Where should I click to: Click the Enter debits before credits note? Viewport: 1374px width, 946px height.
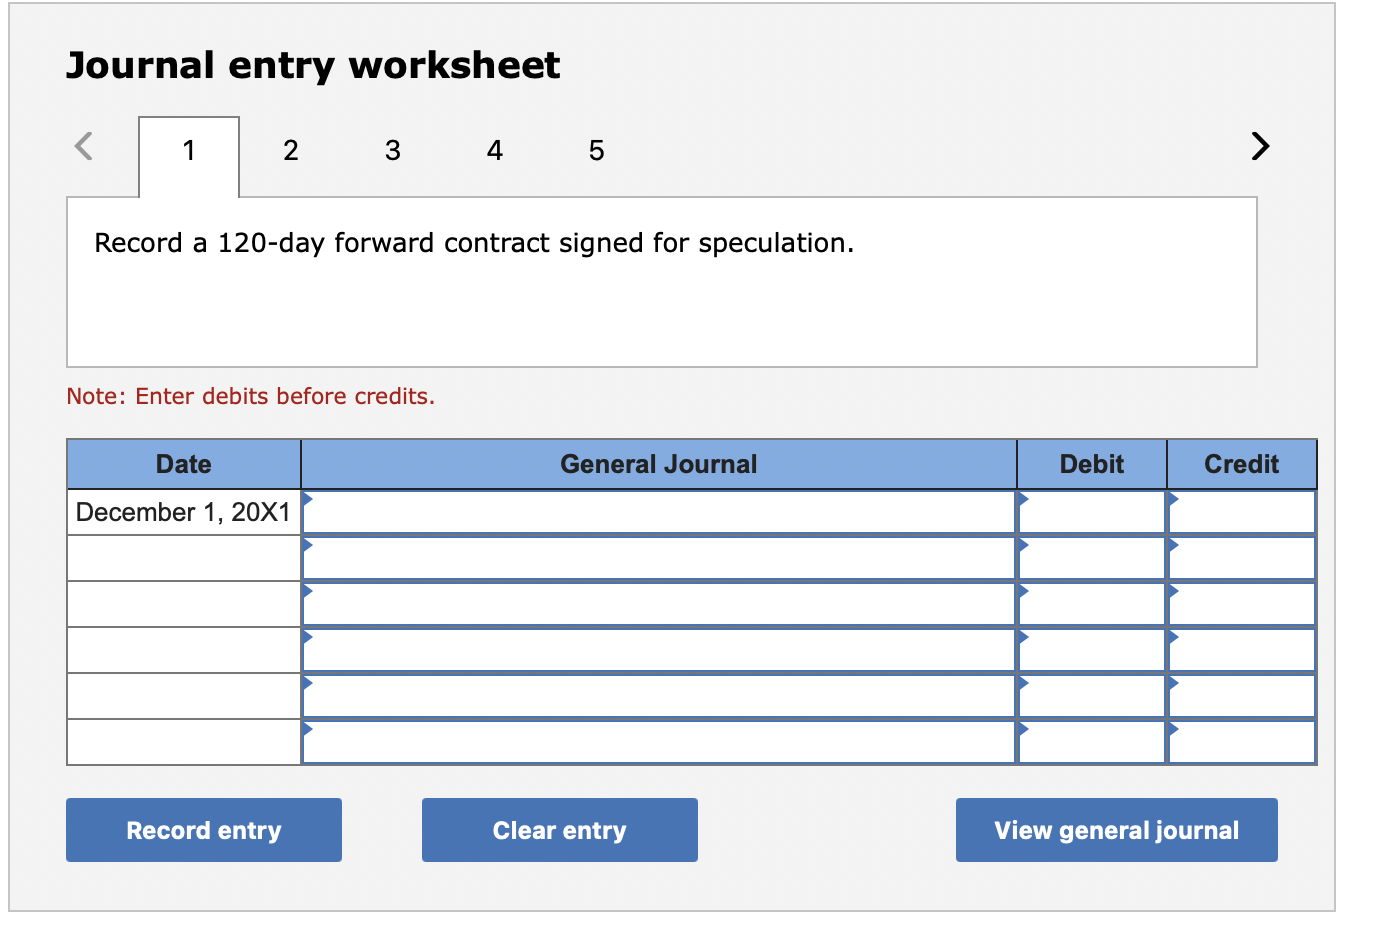point(251,396)
